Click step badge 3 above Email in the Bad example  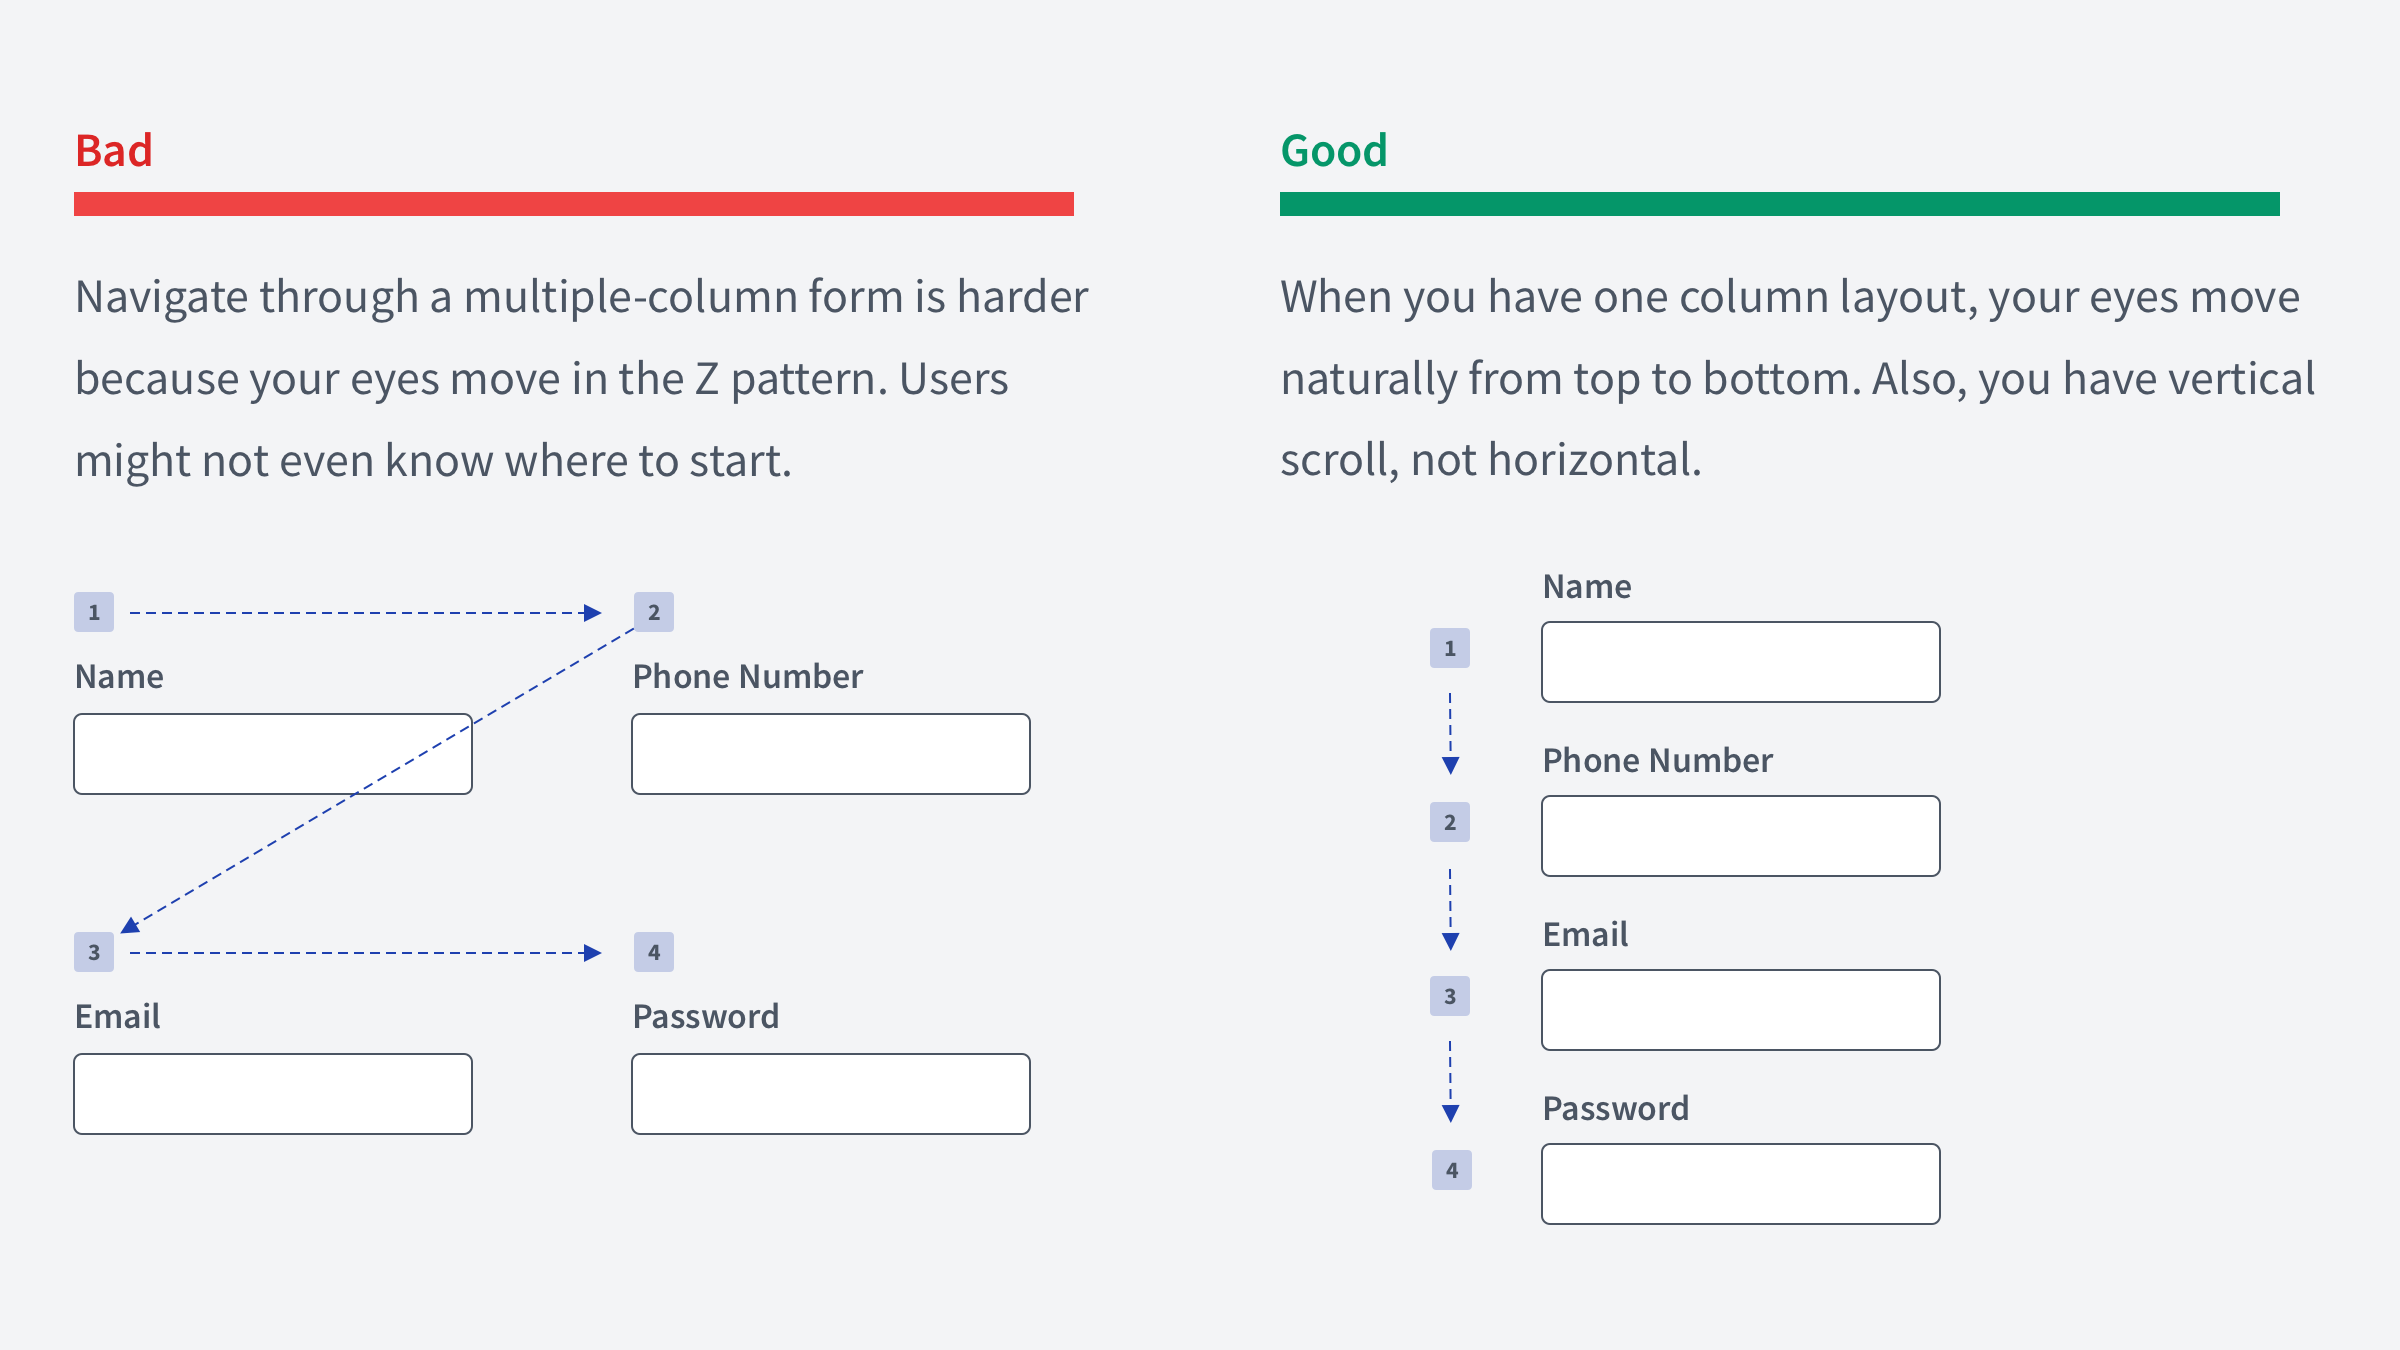coord(94,952)
